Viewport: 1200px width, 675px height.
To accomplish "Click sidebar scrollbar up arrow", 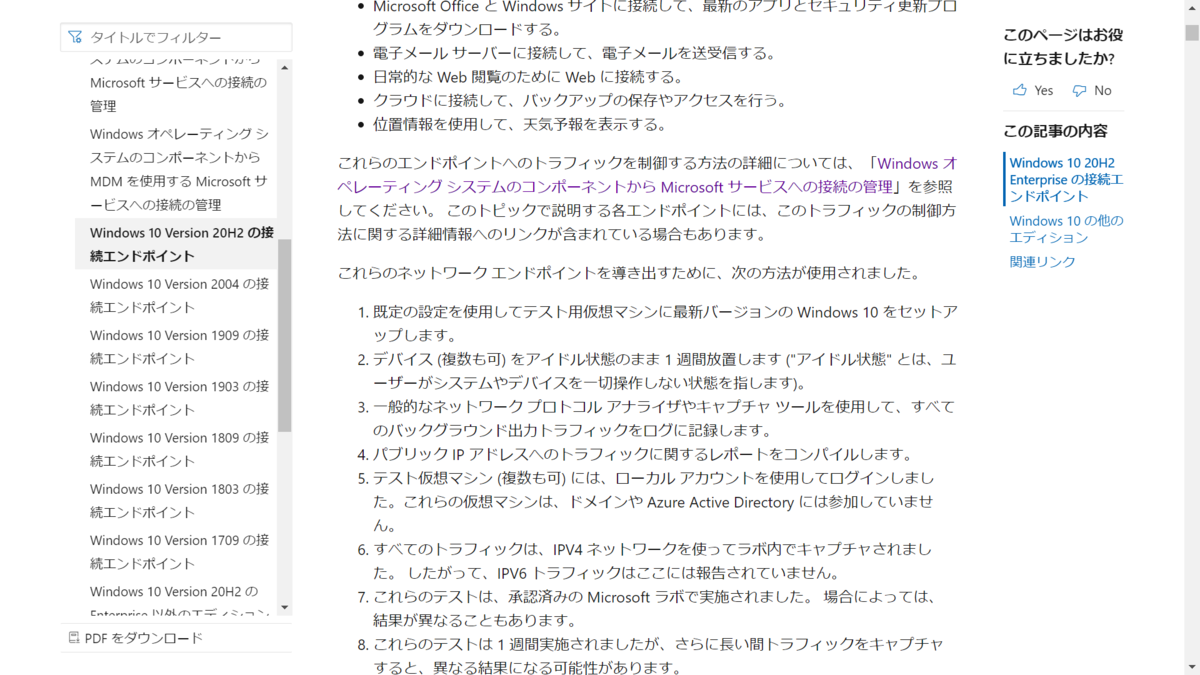I will (284, 68).
